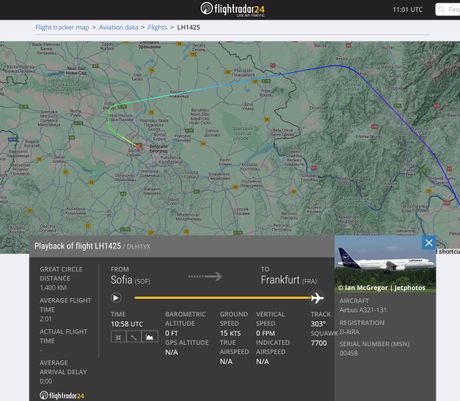Click the serial number 00458
The height and width of the screenshot is (401, 460).
tap(348, 353)
